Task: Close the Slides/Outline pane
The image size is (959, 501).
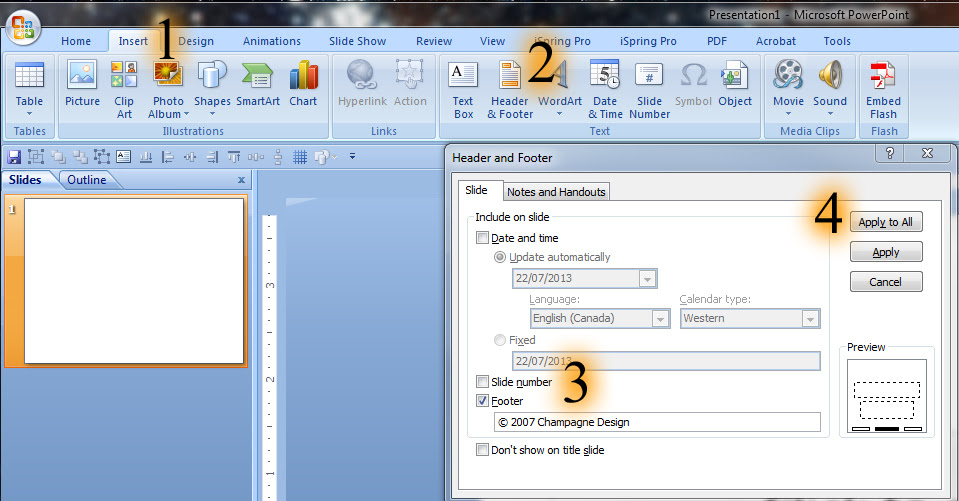Action: pyautogui.click(x=242, y=180)
